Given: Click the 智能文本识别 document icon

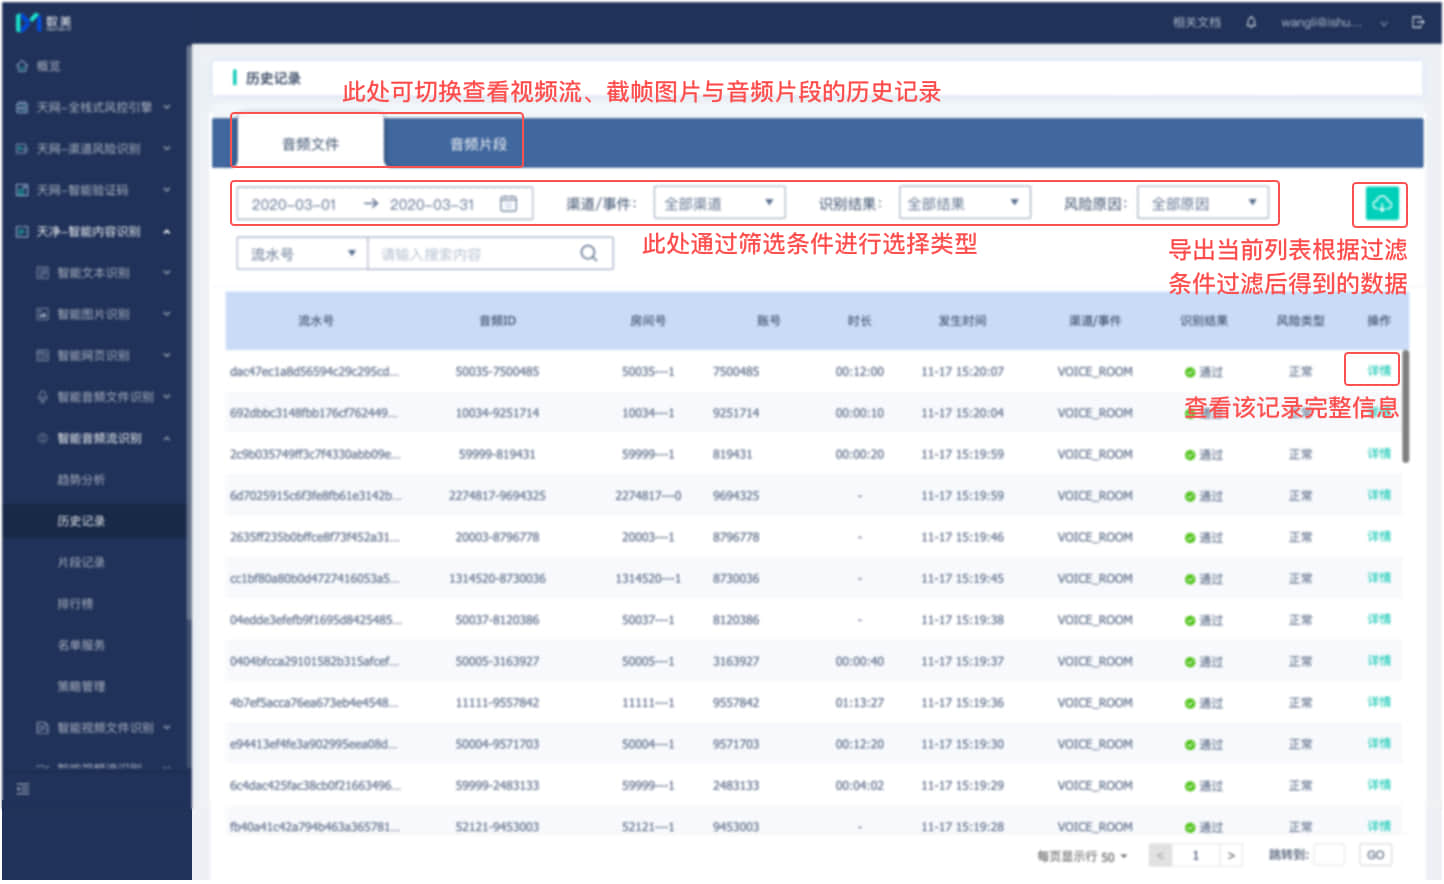Looking at the screenshot, I should pos(42,272).
